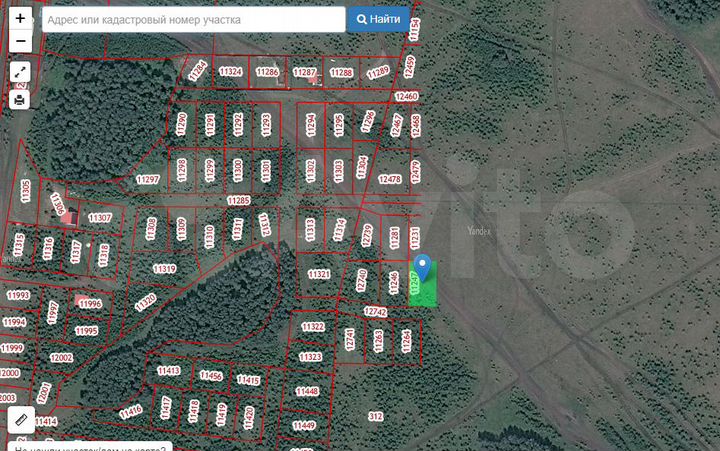Zoom out with the minus button
The image size is (720, 451).
[x=20, y=41]
